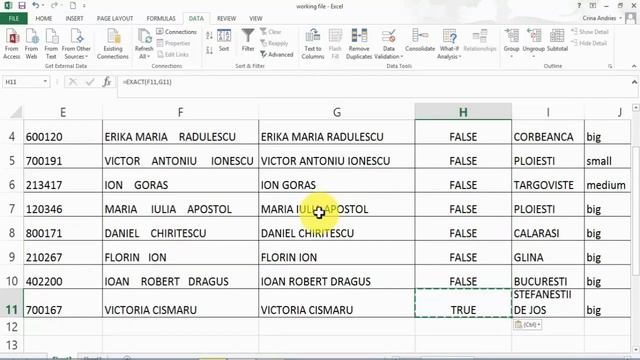Viewport: 640px width, 360px height.
Task: Click the Help question mark icon
Action: pos(579,6)
